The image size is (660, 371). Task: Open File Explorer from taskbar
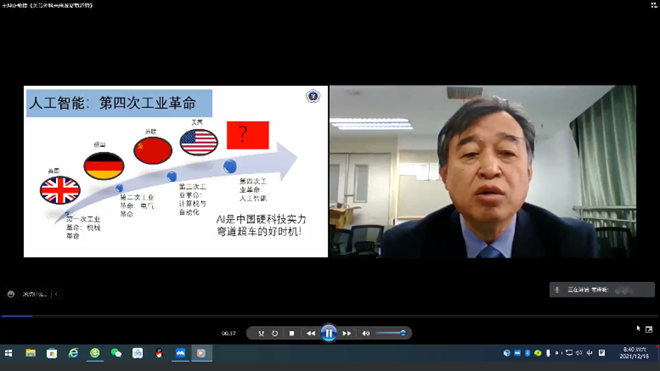(x=30, y=353)
